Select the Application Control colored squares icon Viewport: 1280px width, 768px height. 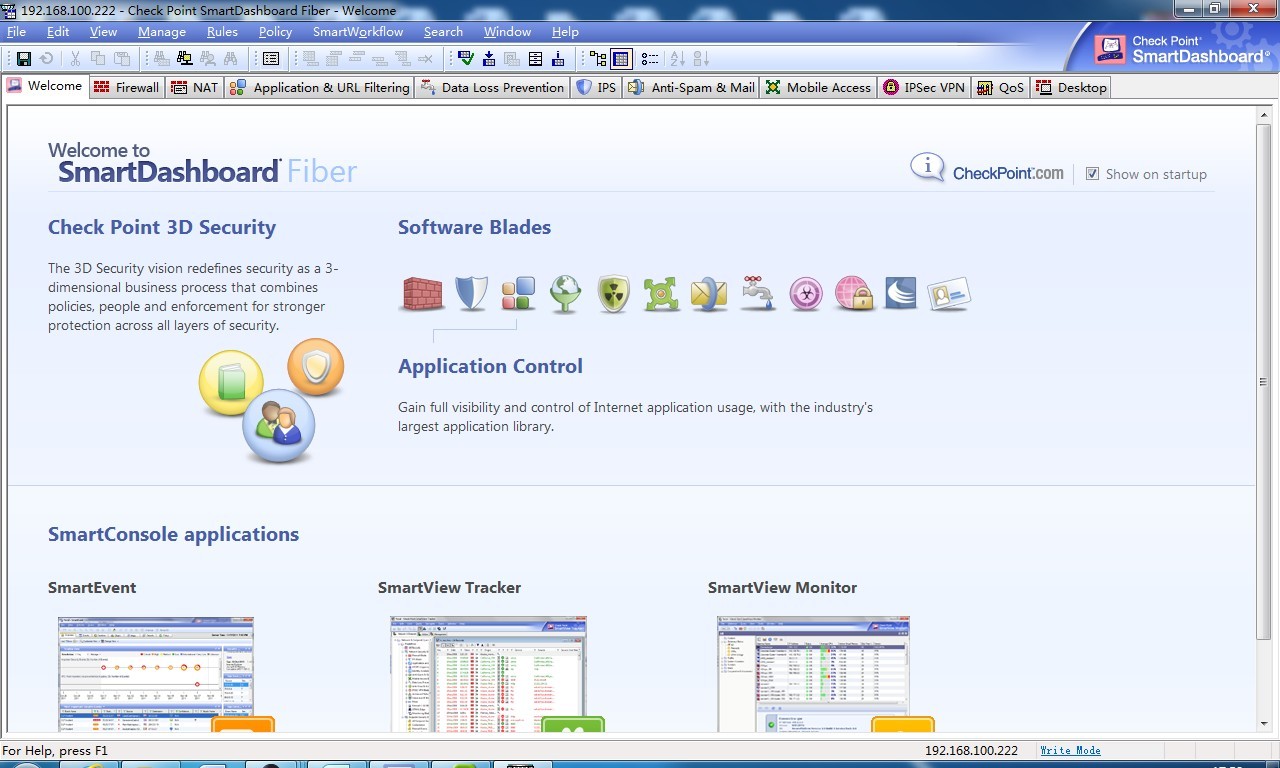tap(518, 294)
